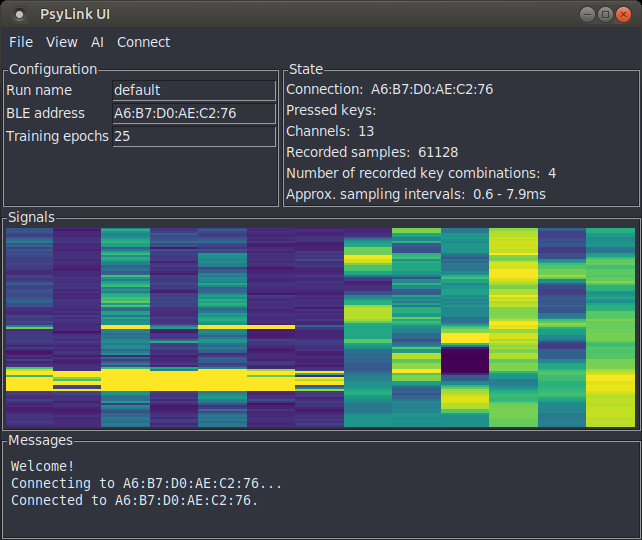Close the PsyLink UI window
The image size is (642, 540).
click(x=623, y=15)
